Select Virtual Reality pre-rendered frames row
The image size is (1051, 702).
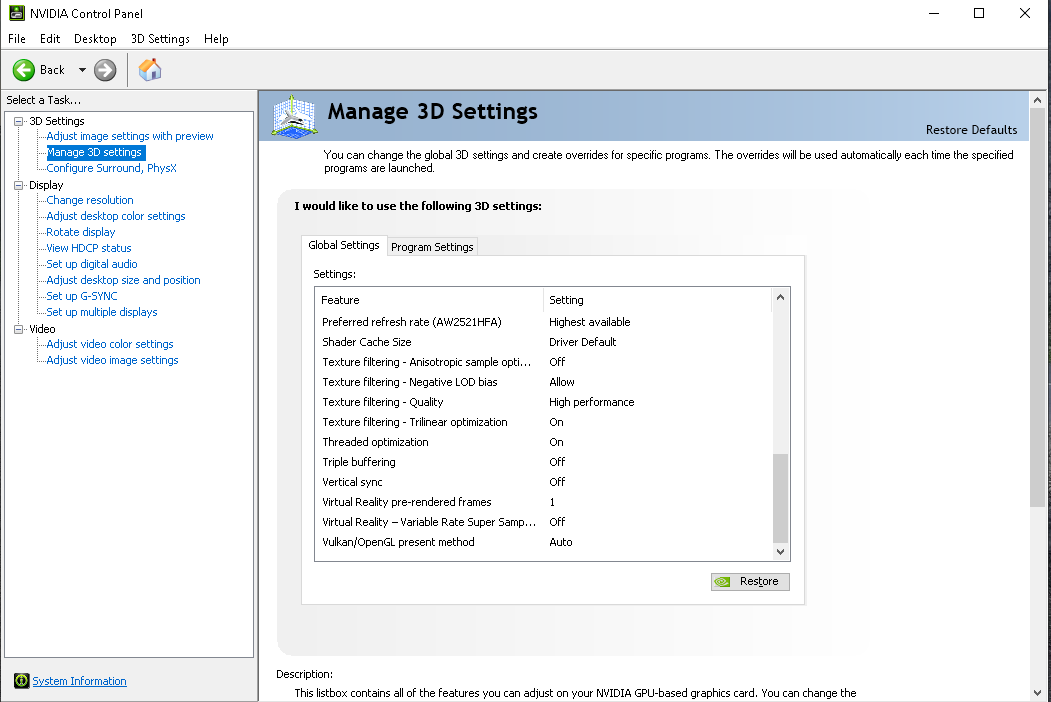[x=544, y=502]
